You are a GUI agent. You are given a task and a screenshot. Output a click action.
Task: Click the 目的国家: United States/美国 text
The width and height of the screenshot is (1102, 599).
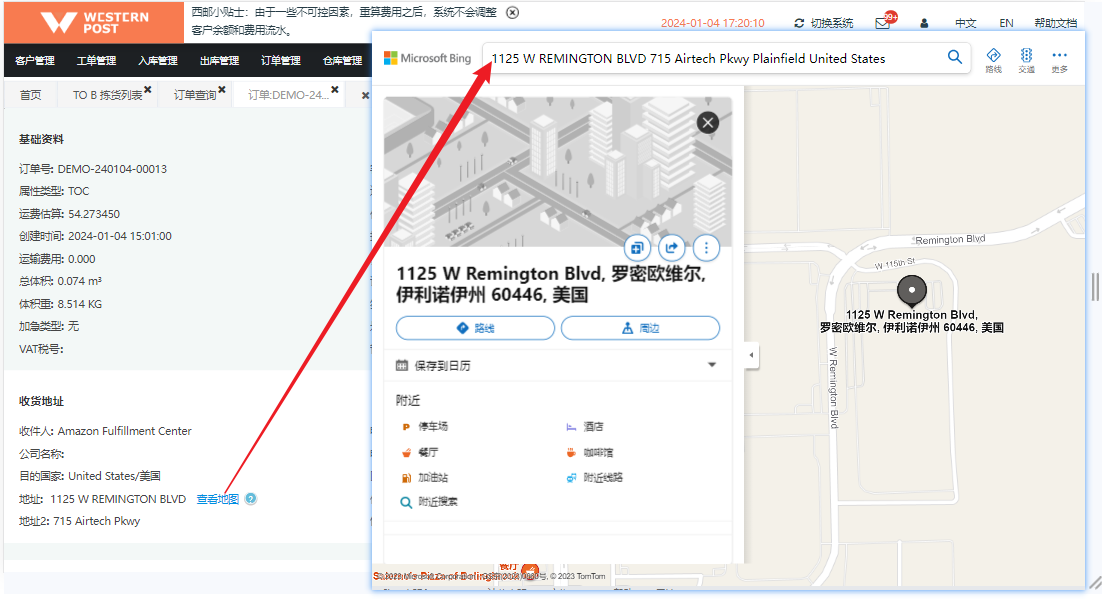coord(90,476)
